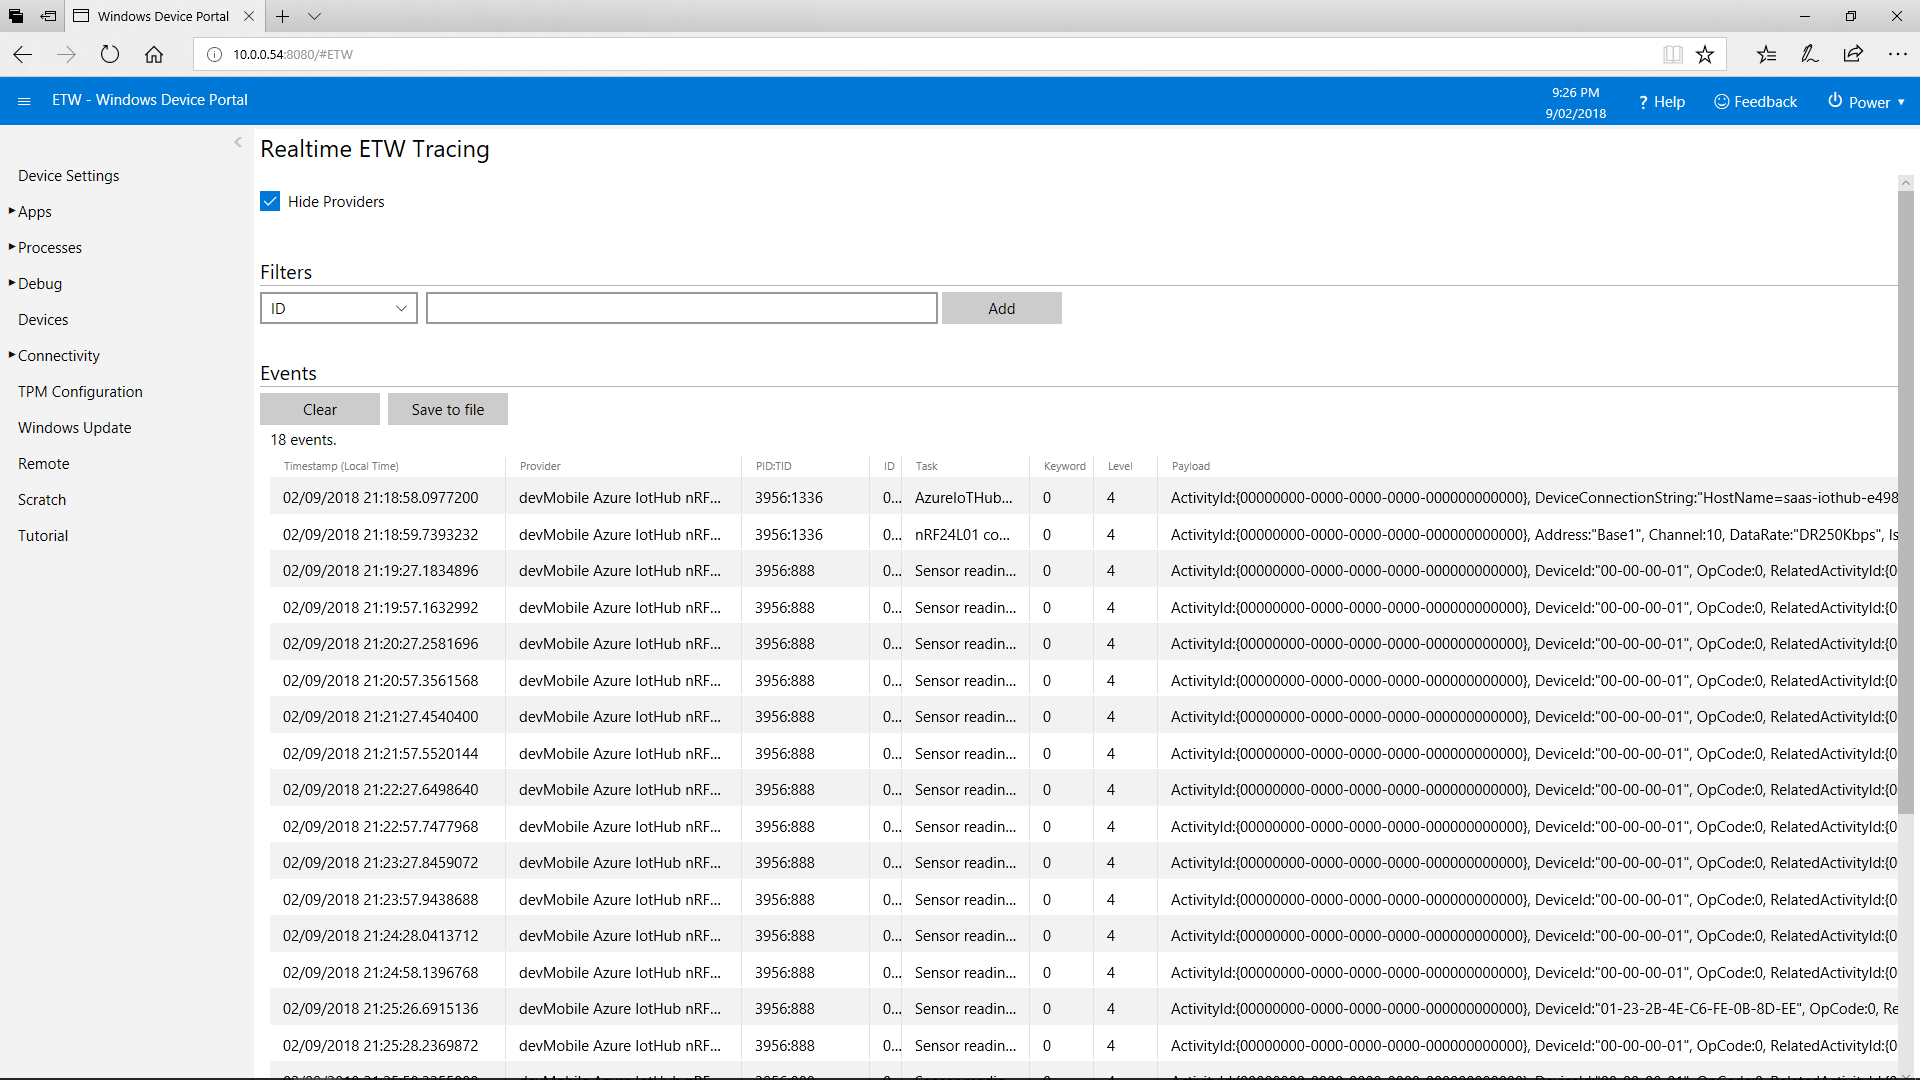Image resolution: width=1920 pixels, height=1080 pixels.
Task: Click the Clear events button
Action: pos(320,409)
